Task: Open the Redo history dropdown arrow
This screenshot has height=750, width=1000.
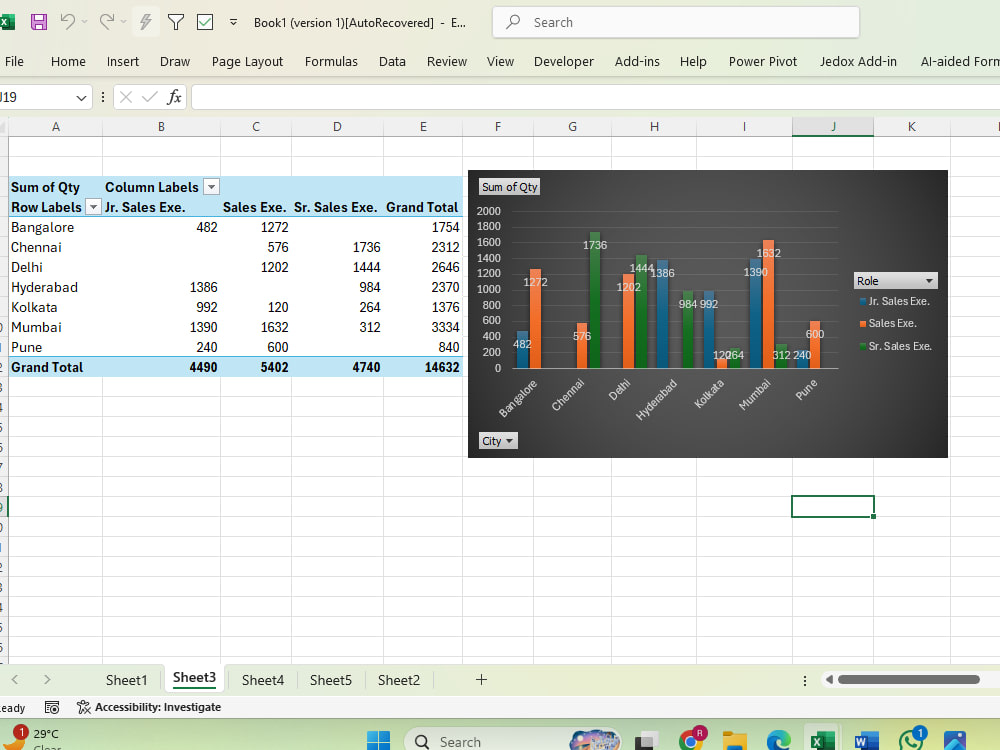Action: point(124,22)
